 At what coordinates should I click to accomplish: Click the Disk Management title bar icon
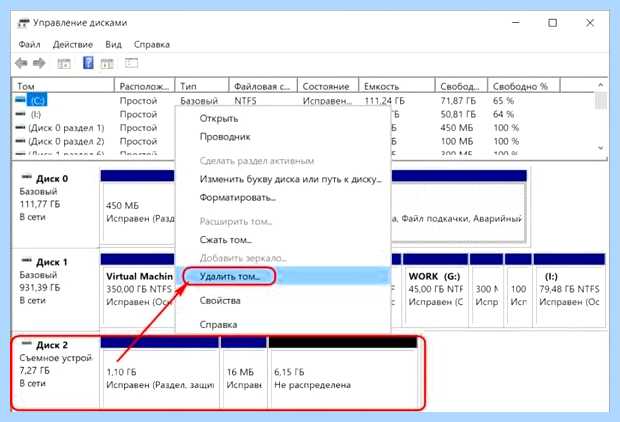(x=23, y=23)
